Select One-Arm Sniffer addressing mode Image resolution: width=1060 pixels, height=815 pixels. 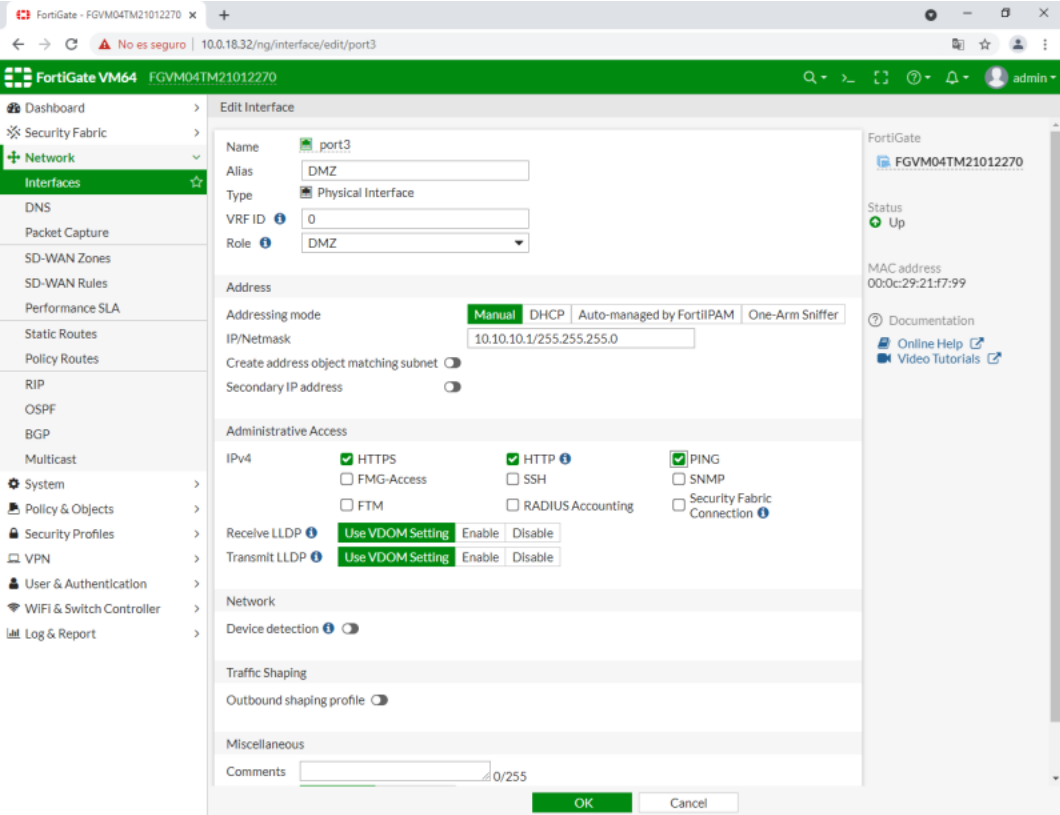[x=793, y=314]
